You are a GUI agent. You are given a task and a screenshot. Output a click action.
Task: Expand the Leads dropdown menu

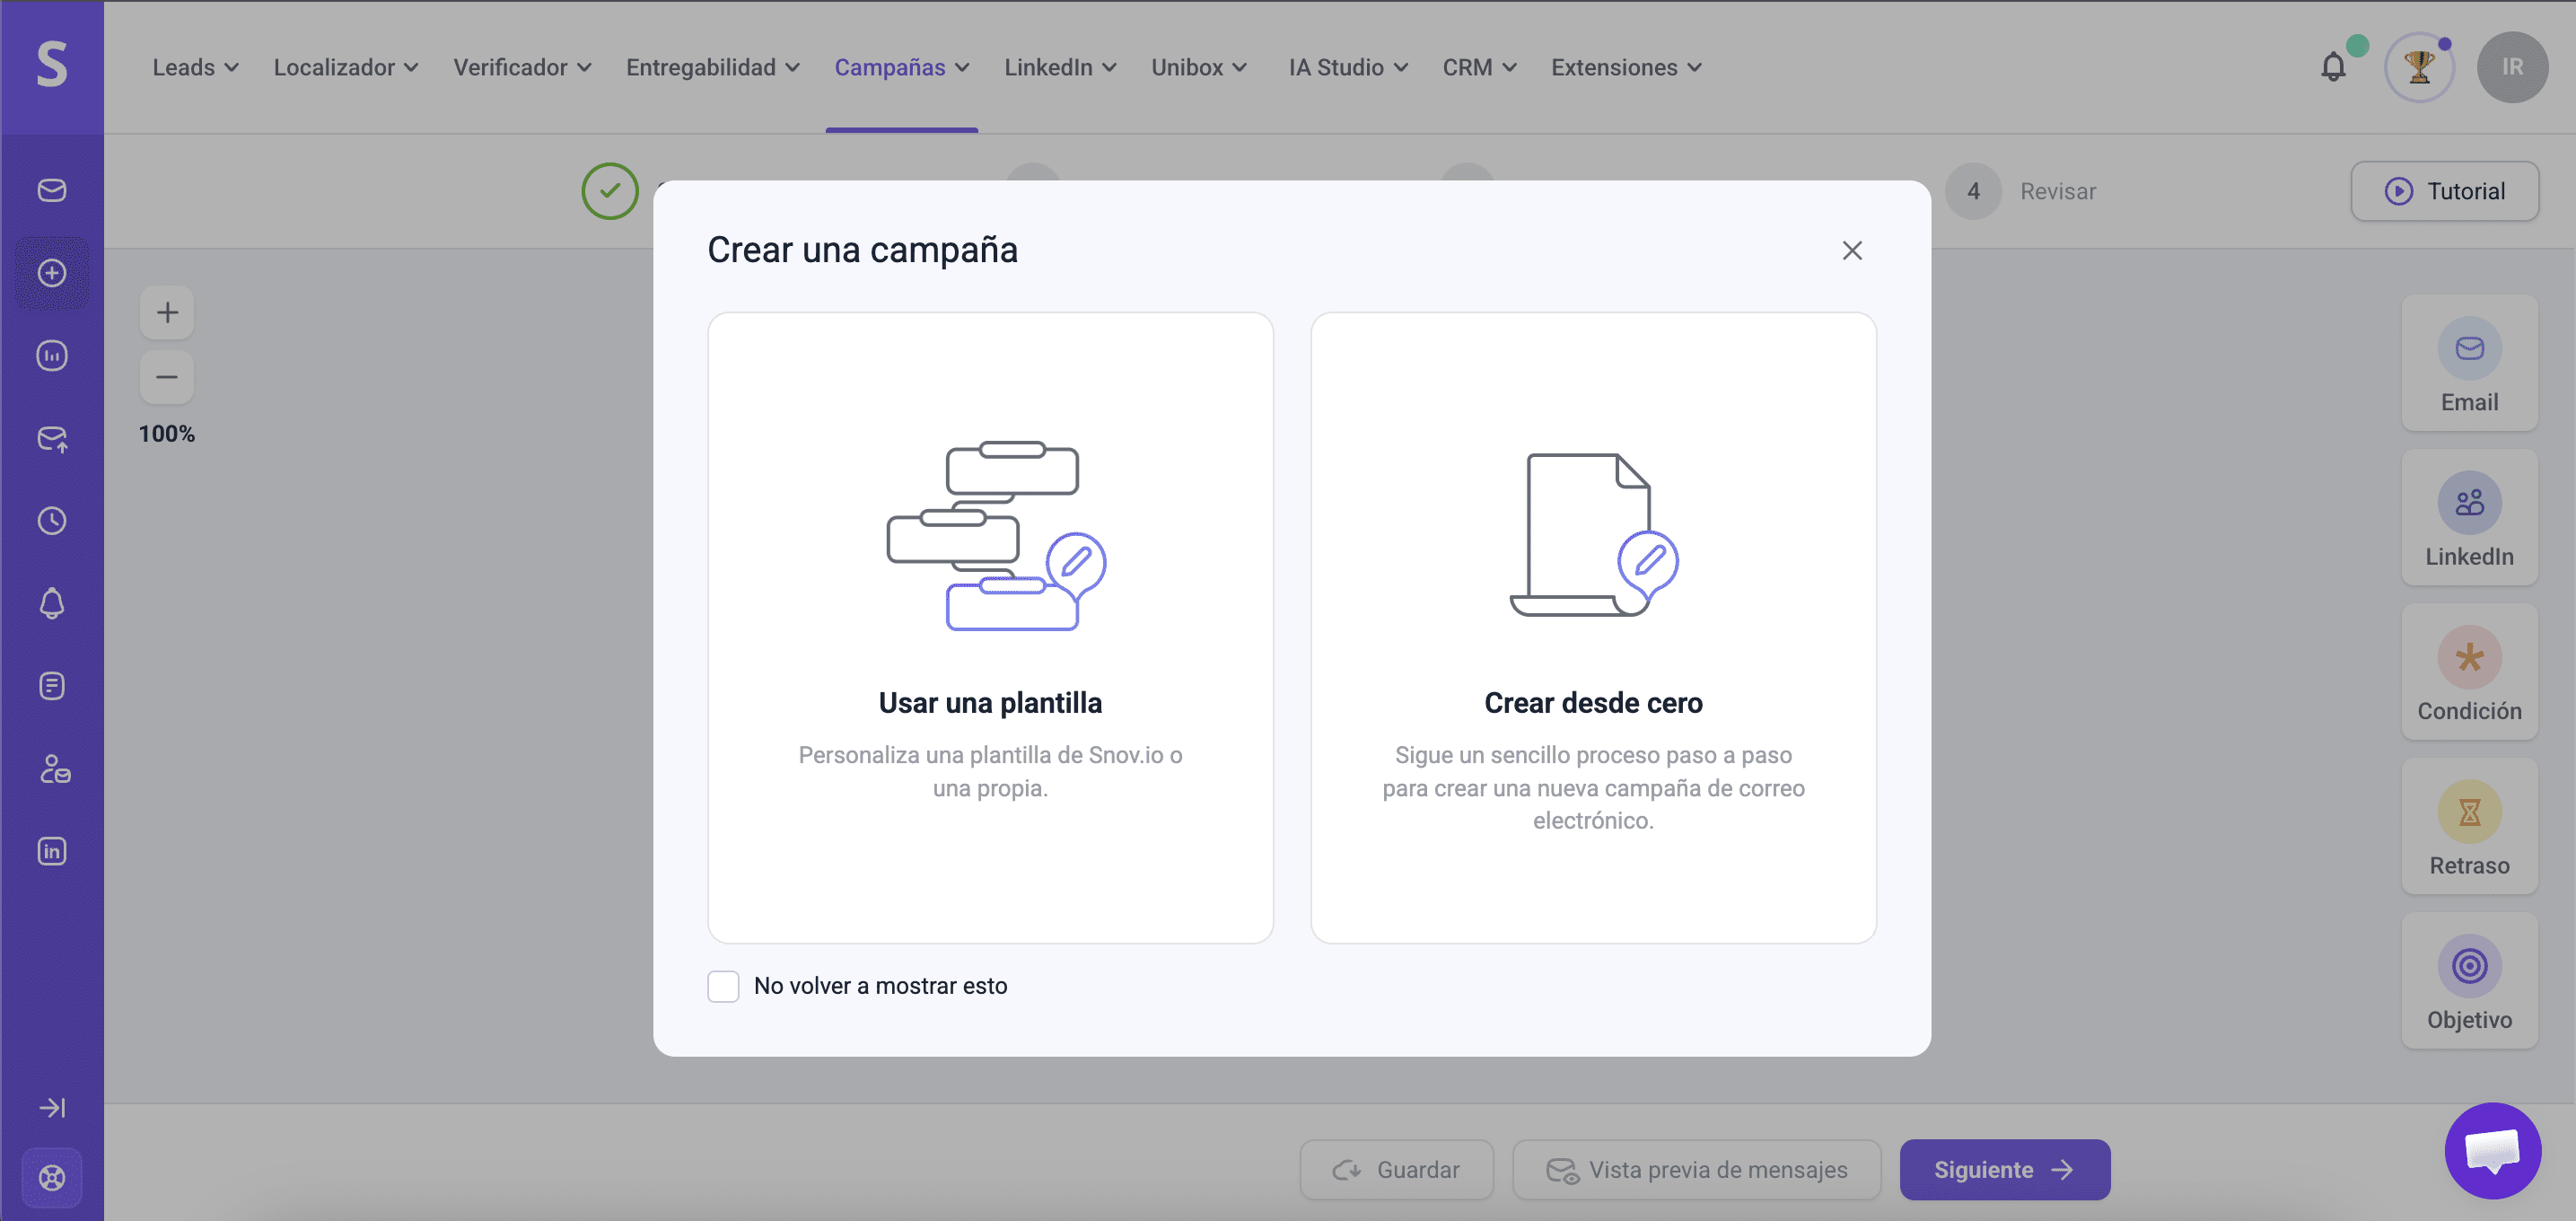[195, 67]
